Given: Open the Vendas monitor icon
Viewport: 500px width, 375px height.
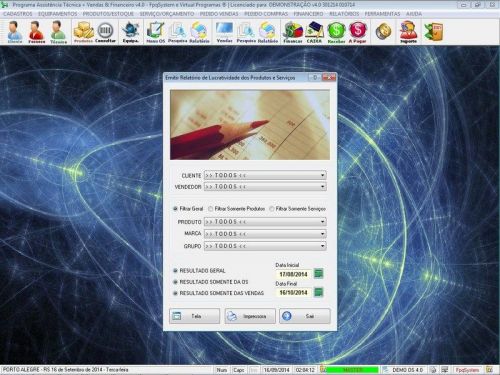Looking at the screenshot, I should 224,32.
